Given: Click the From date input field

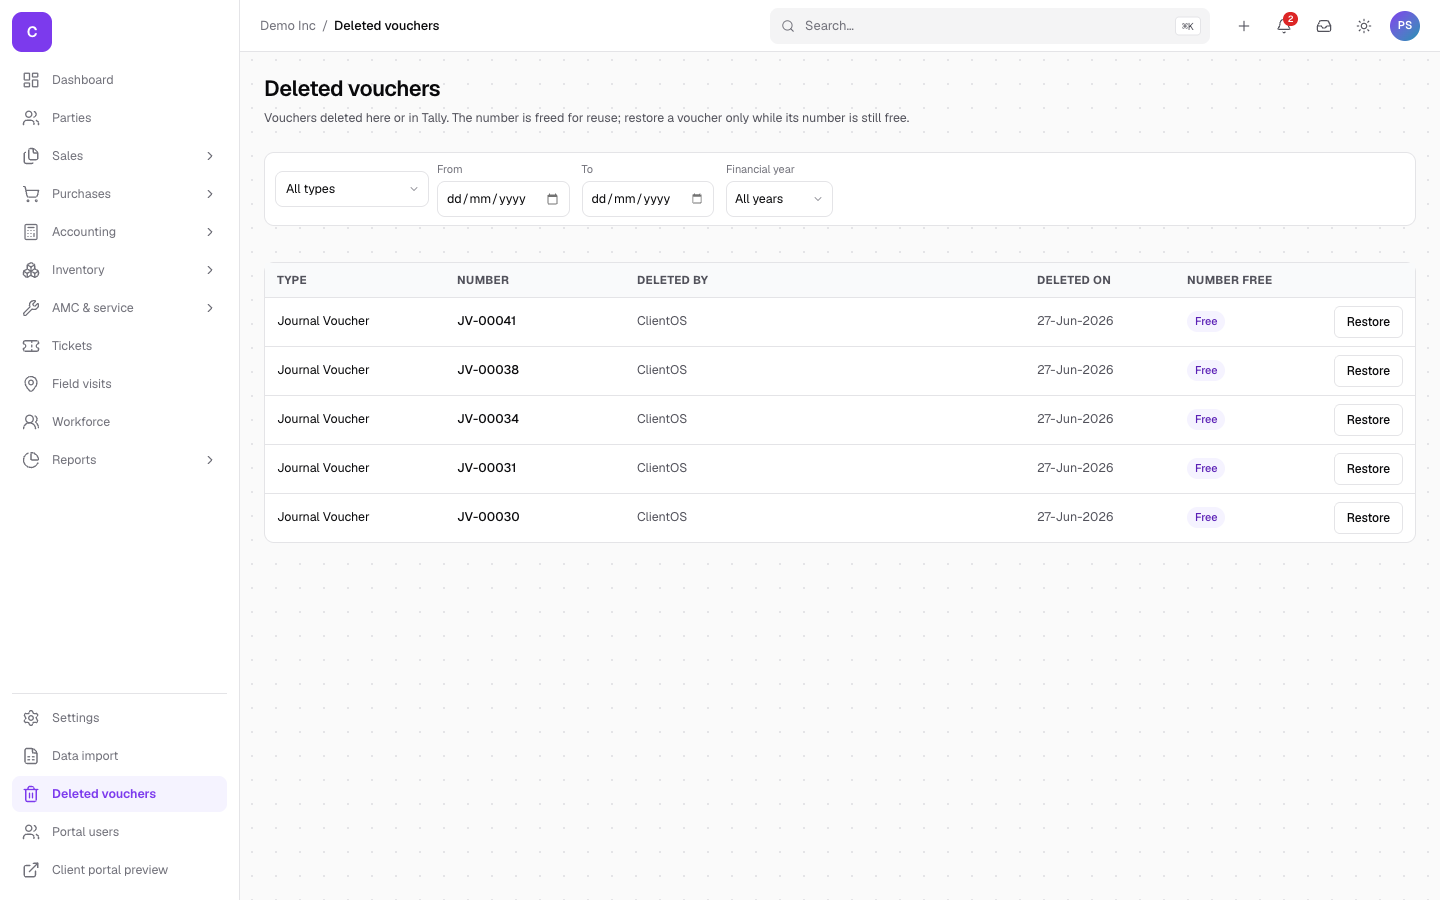Looking at the screenshot, I should [503, 199].
